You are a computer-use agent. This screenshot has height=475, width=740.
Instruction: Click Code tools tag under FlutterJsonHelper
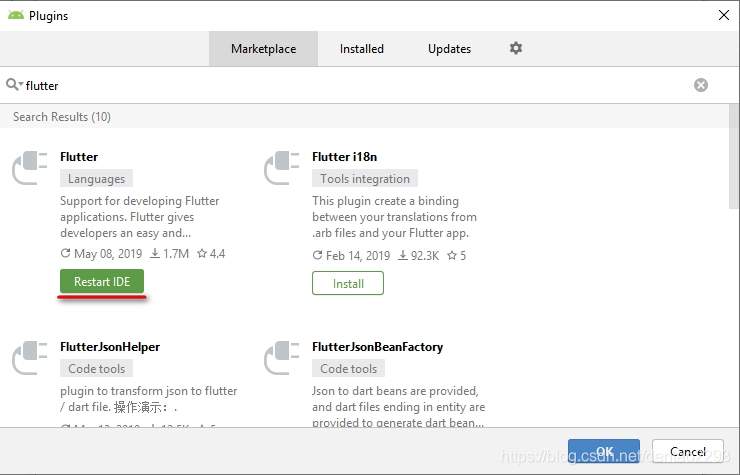coord(96,368)
